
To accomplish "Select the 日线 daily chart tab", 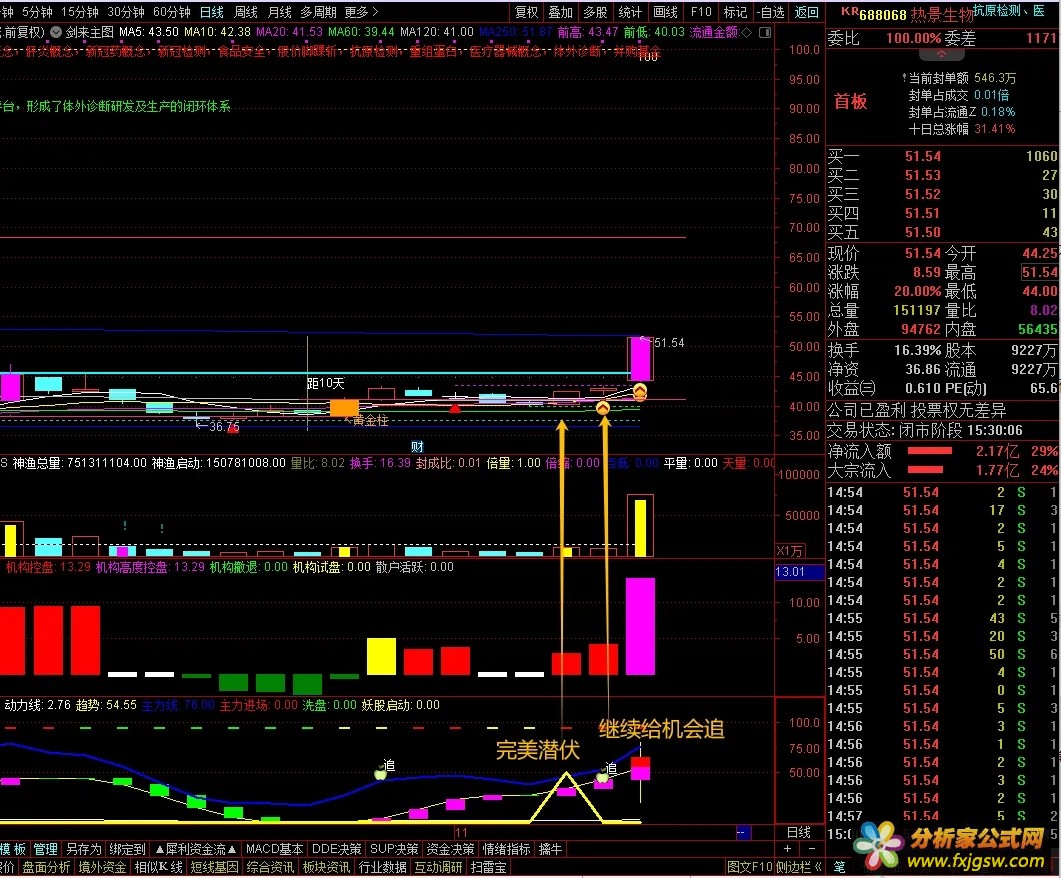I will (x=212, y=12).
